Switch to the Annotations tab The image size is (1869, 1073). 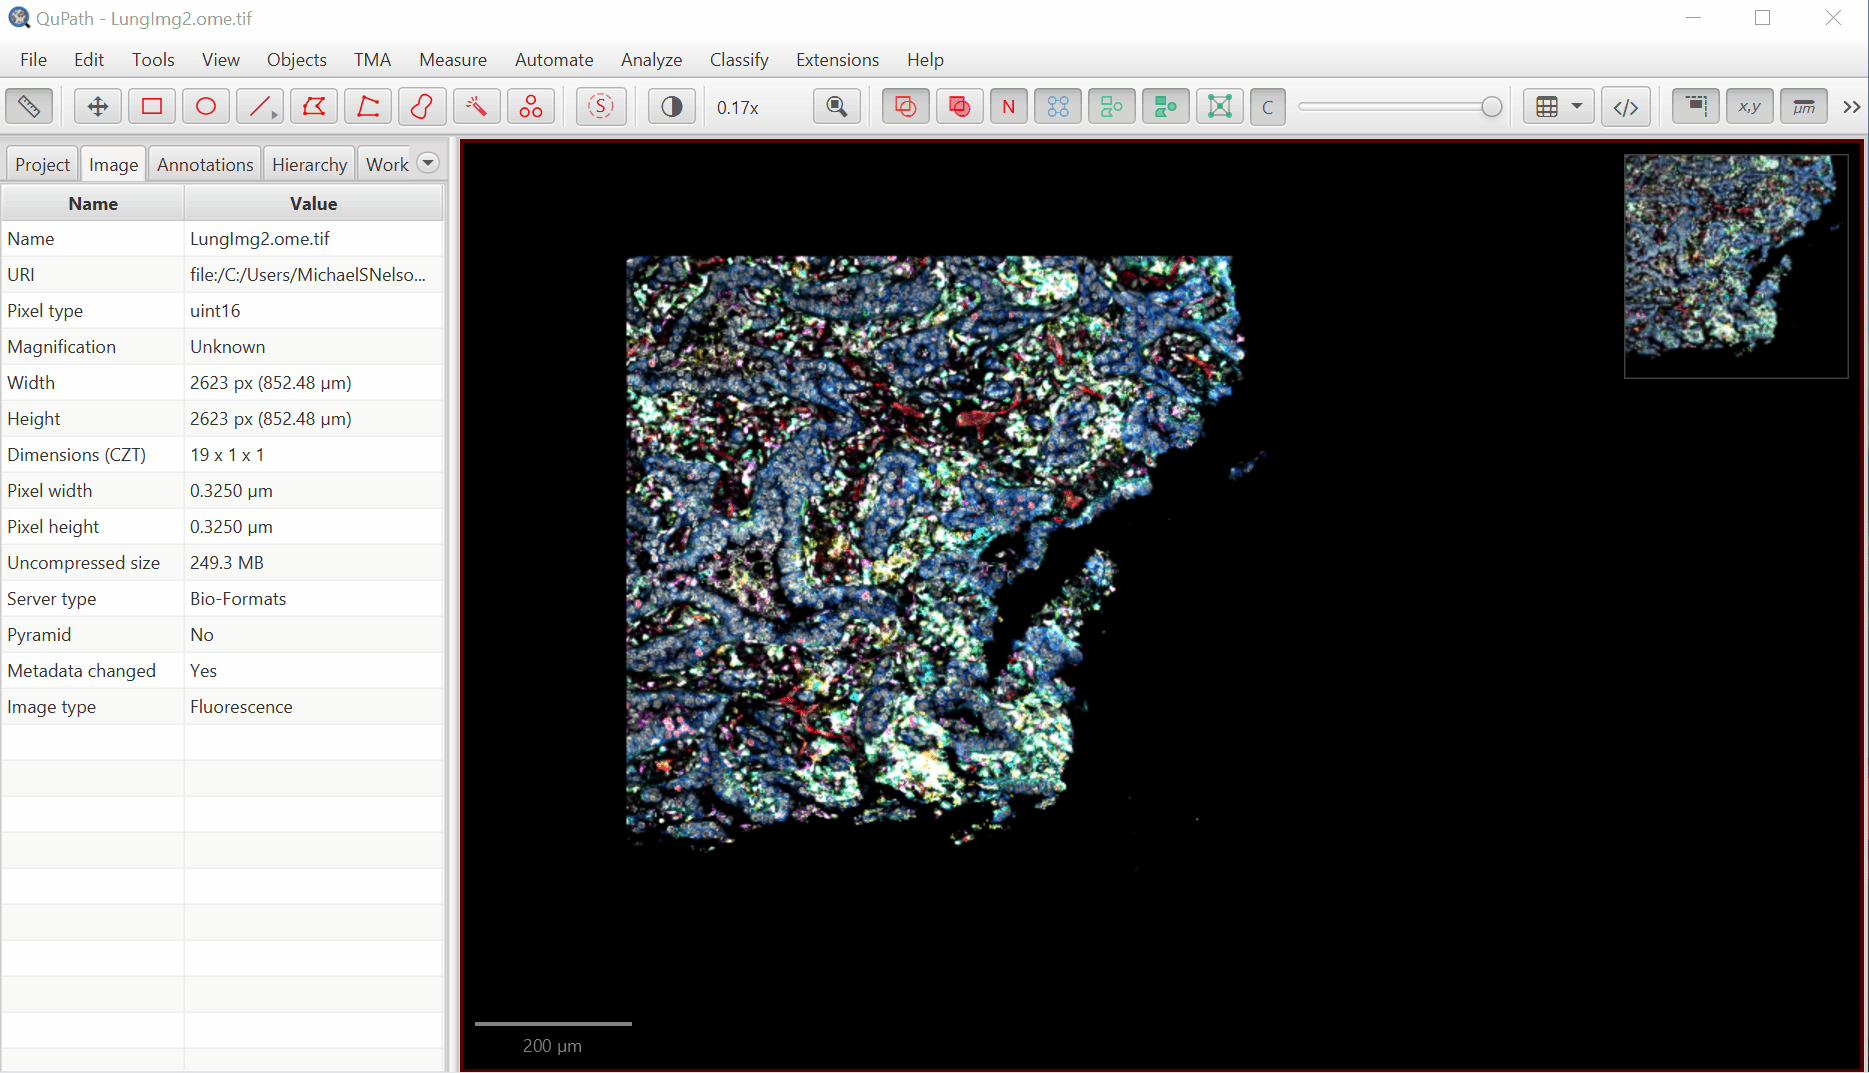click(205, 164)
